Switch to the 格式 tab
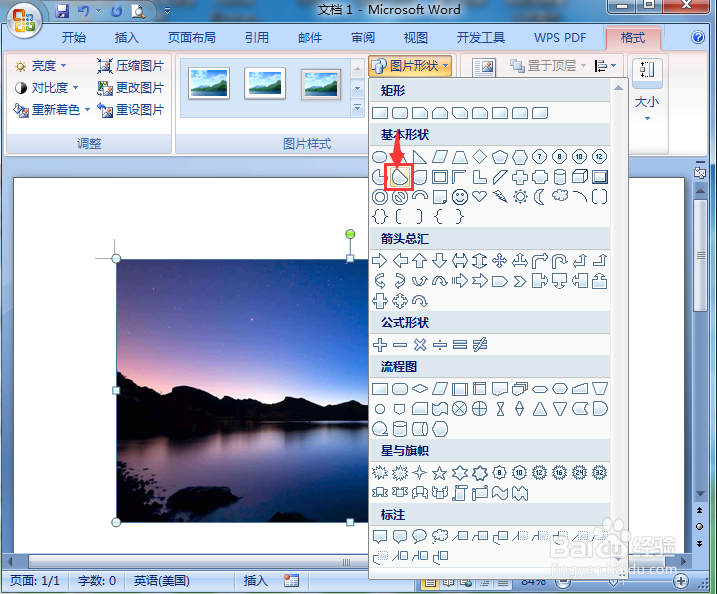 633,37
